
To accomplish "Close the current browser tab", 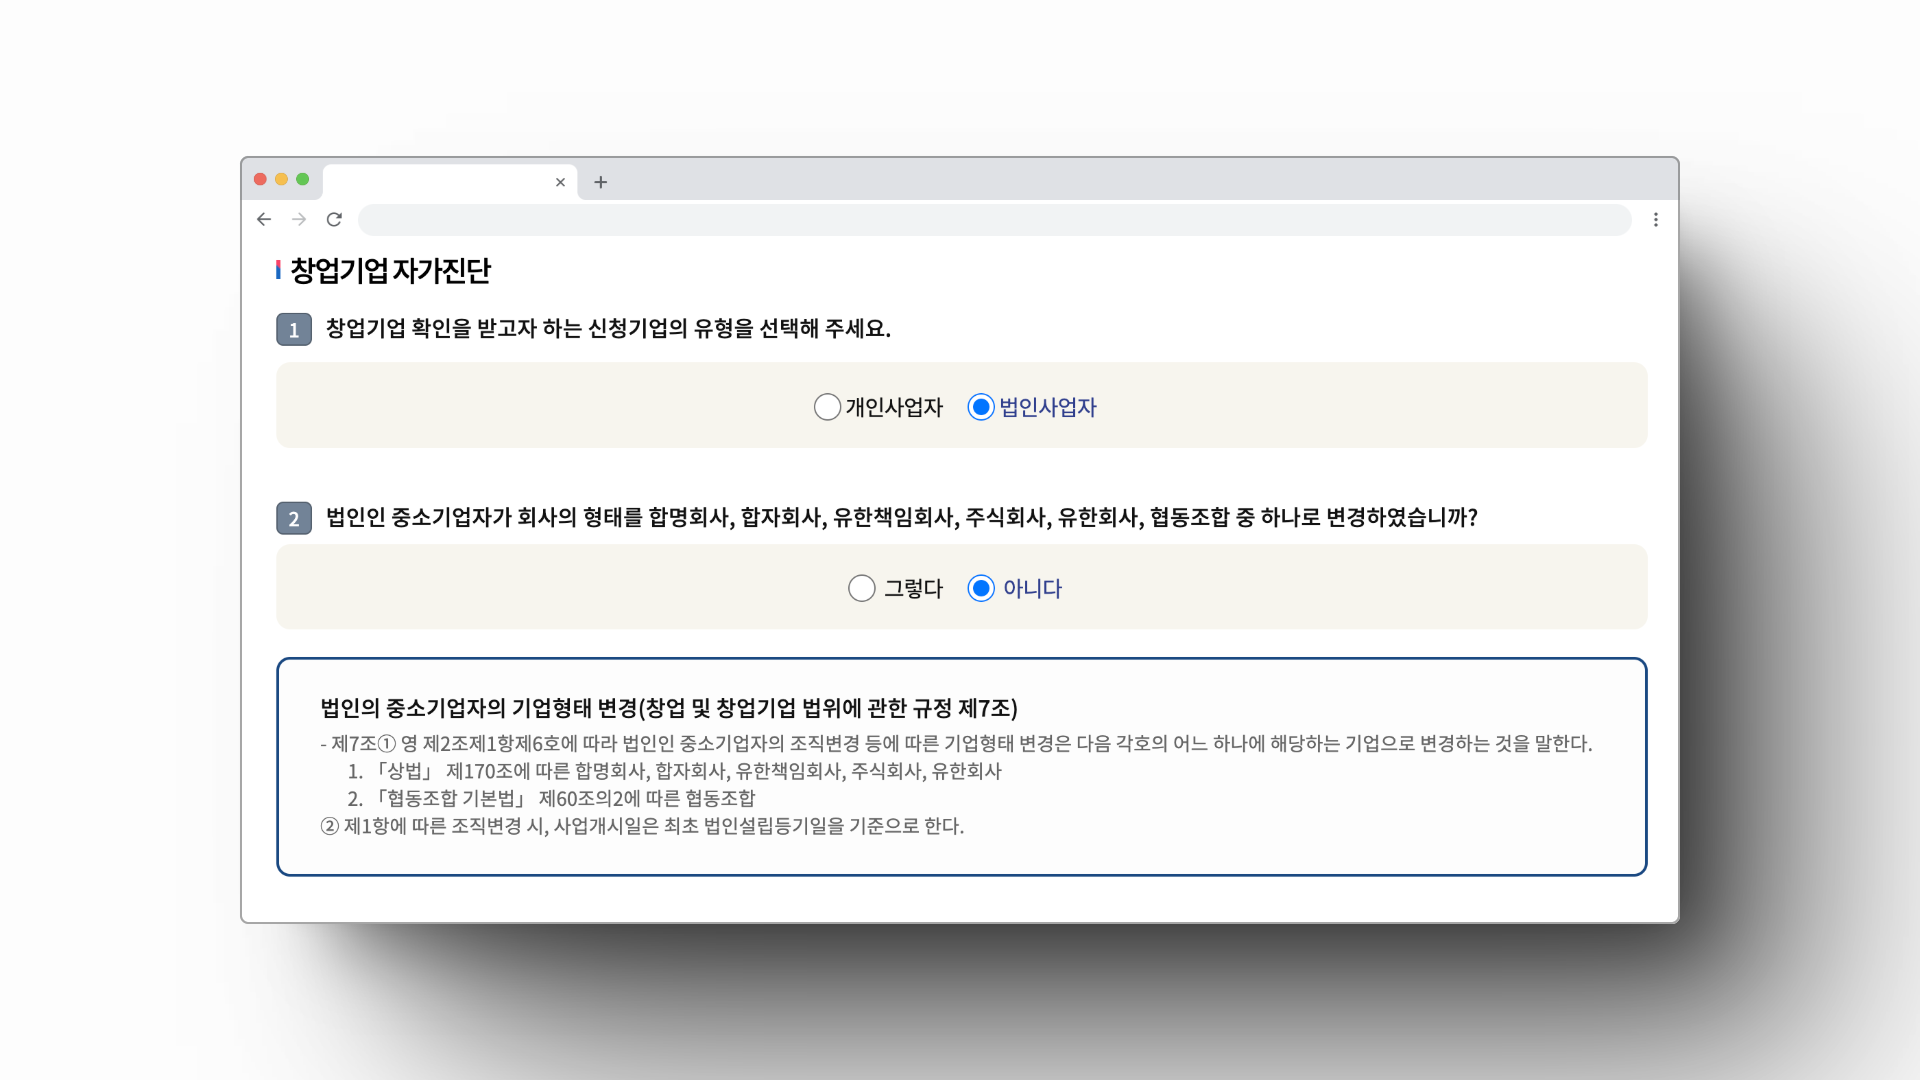I will pyautogui.click(x=560, y=182).
